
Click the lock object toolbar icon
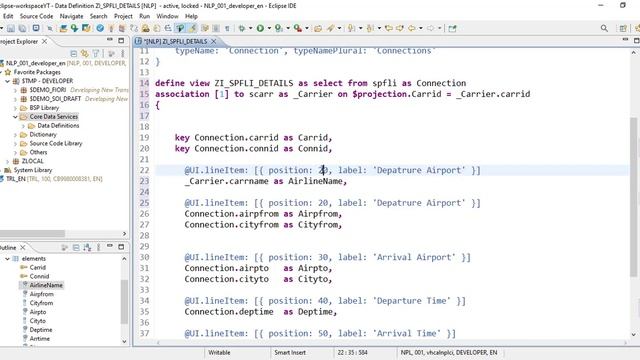point(146,28)
